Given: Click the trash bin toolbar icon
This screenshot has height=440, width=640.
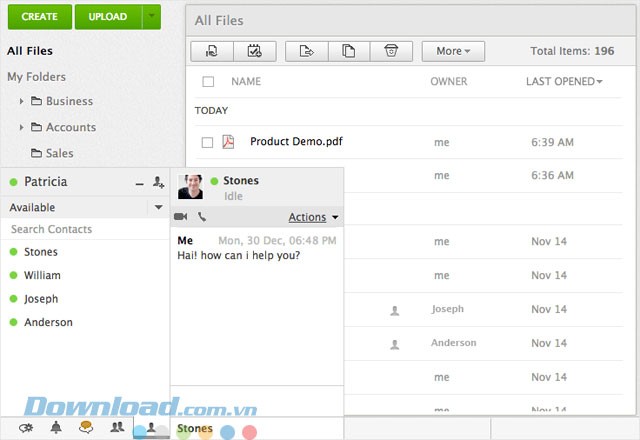Looking at the screenshot, I should 391,51.
